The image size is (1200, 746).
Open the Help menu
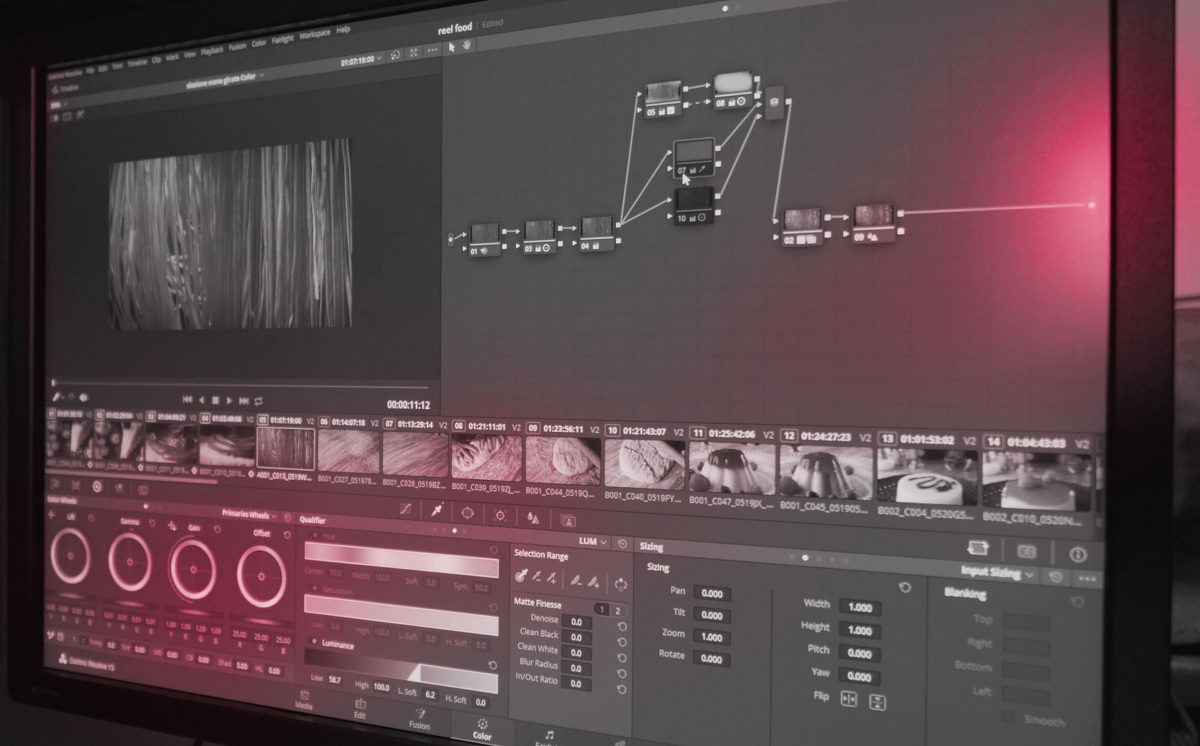point(343,30)
